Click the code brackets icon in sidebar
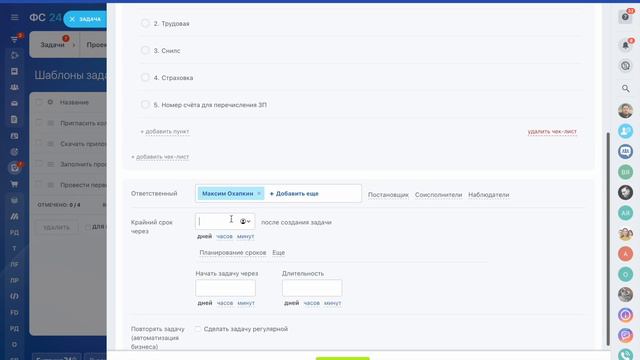The height and width of the screenshot is (360, 640). coord(14,296)
